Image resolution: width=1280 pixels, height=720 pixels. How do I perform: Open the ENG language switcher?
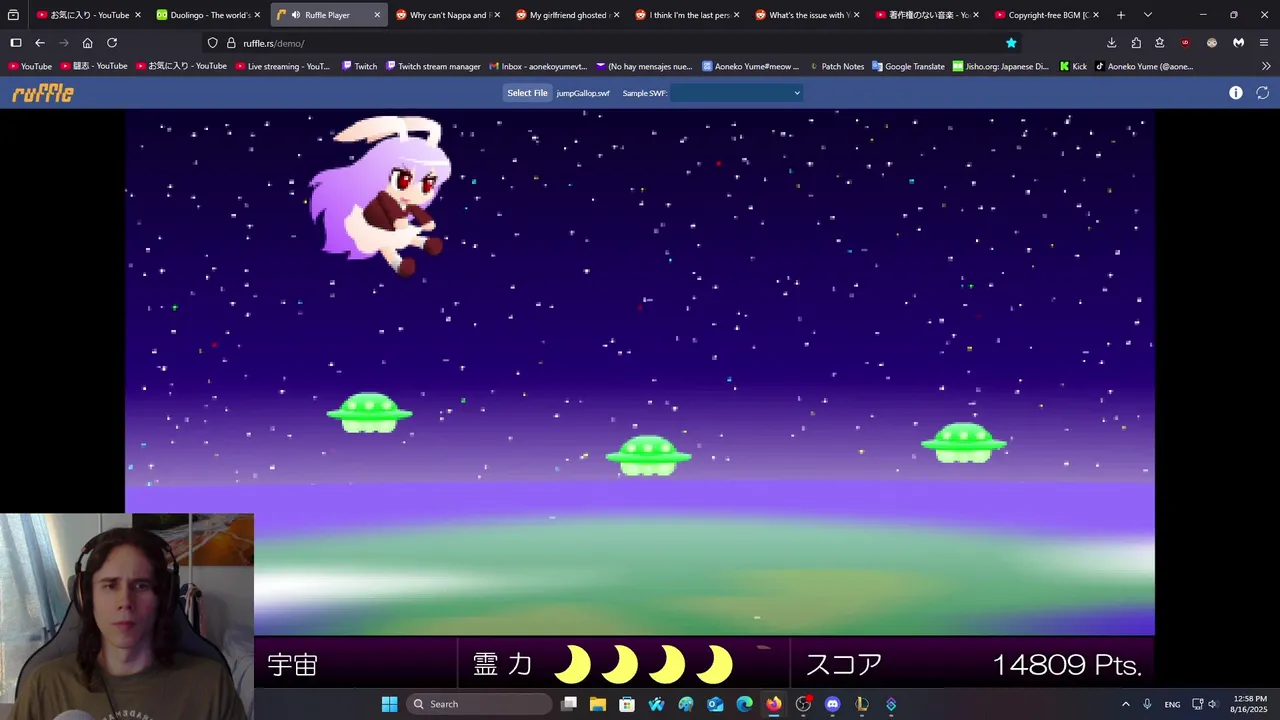coord(1172,704)
